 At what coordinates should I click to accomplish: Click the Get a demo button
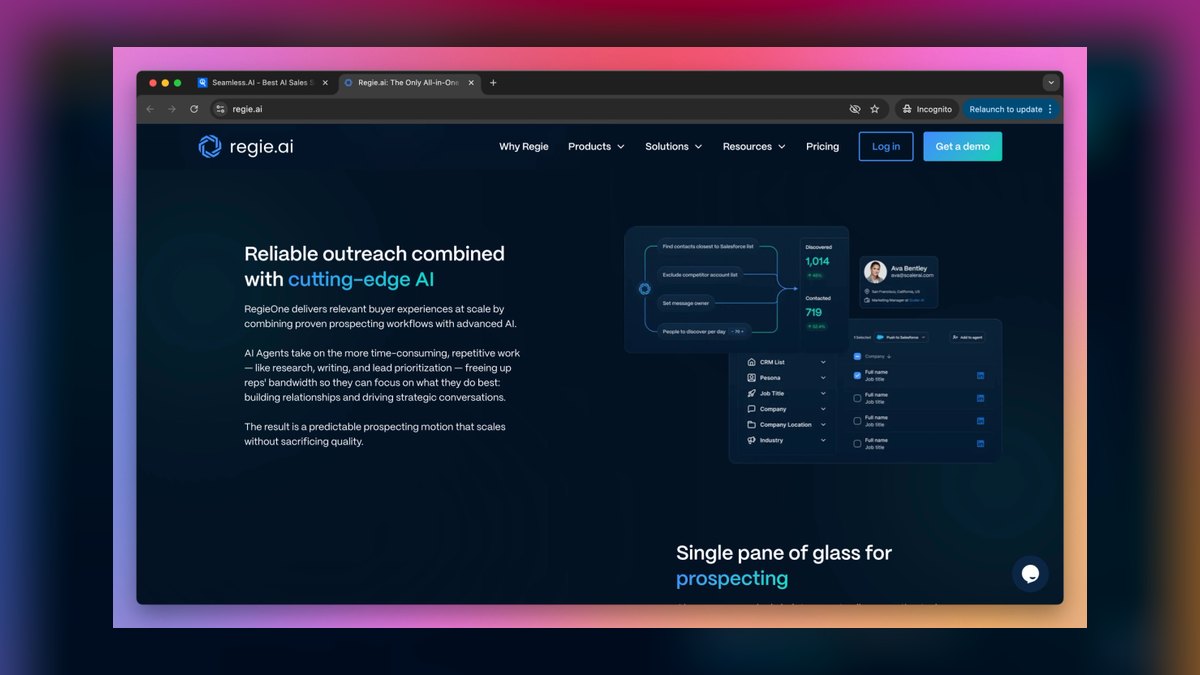(x=962, y=146)
